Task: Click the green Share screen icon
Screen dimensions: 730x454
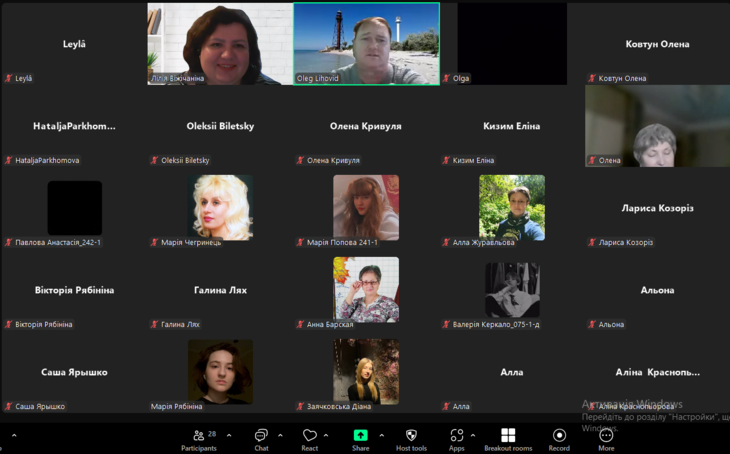Action: [360, 435]
